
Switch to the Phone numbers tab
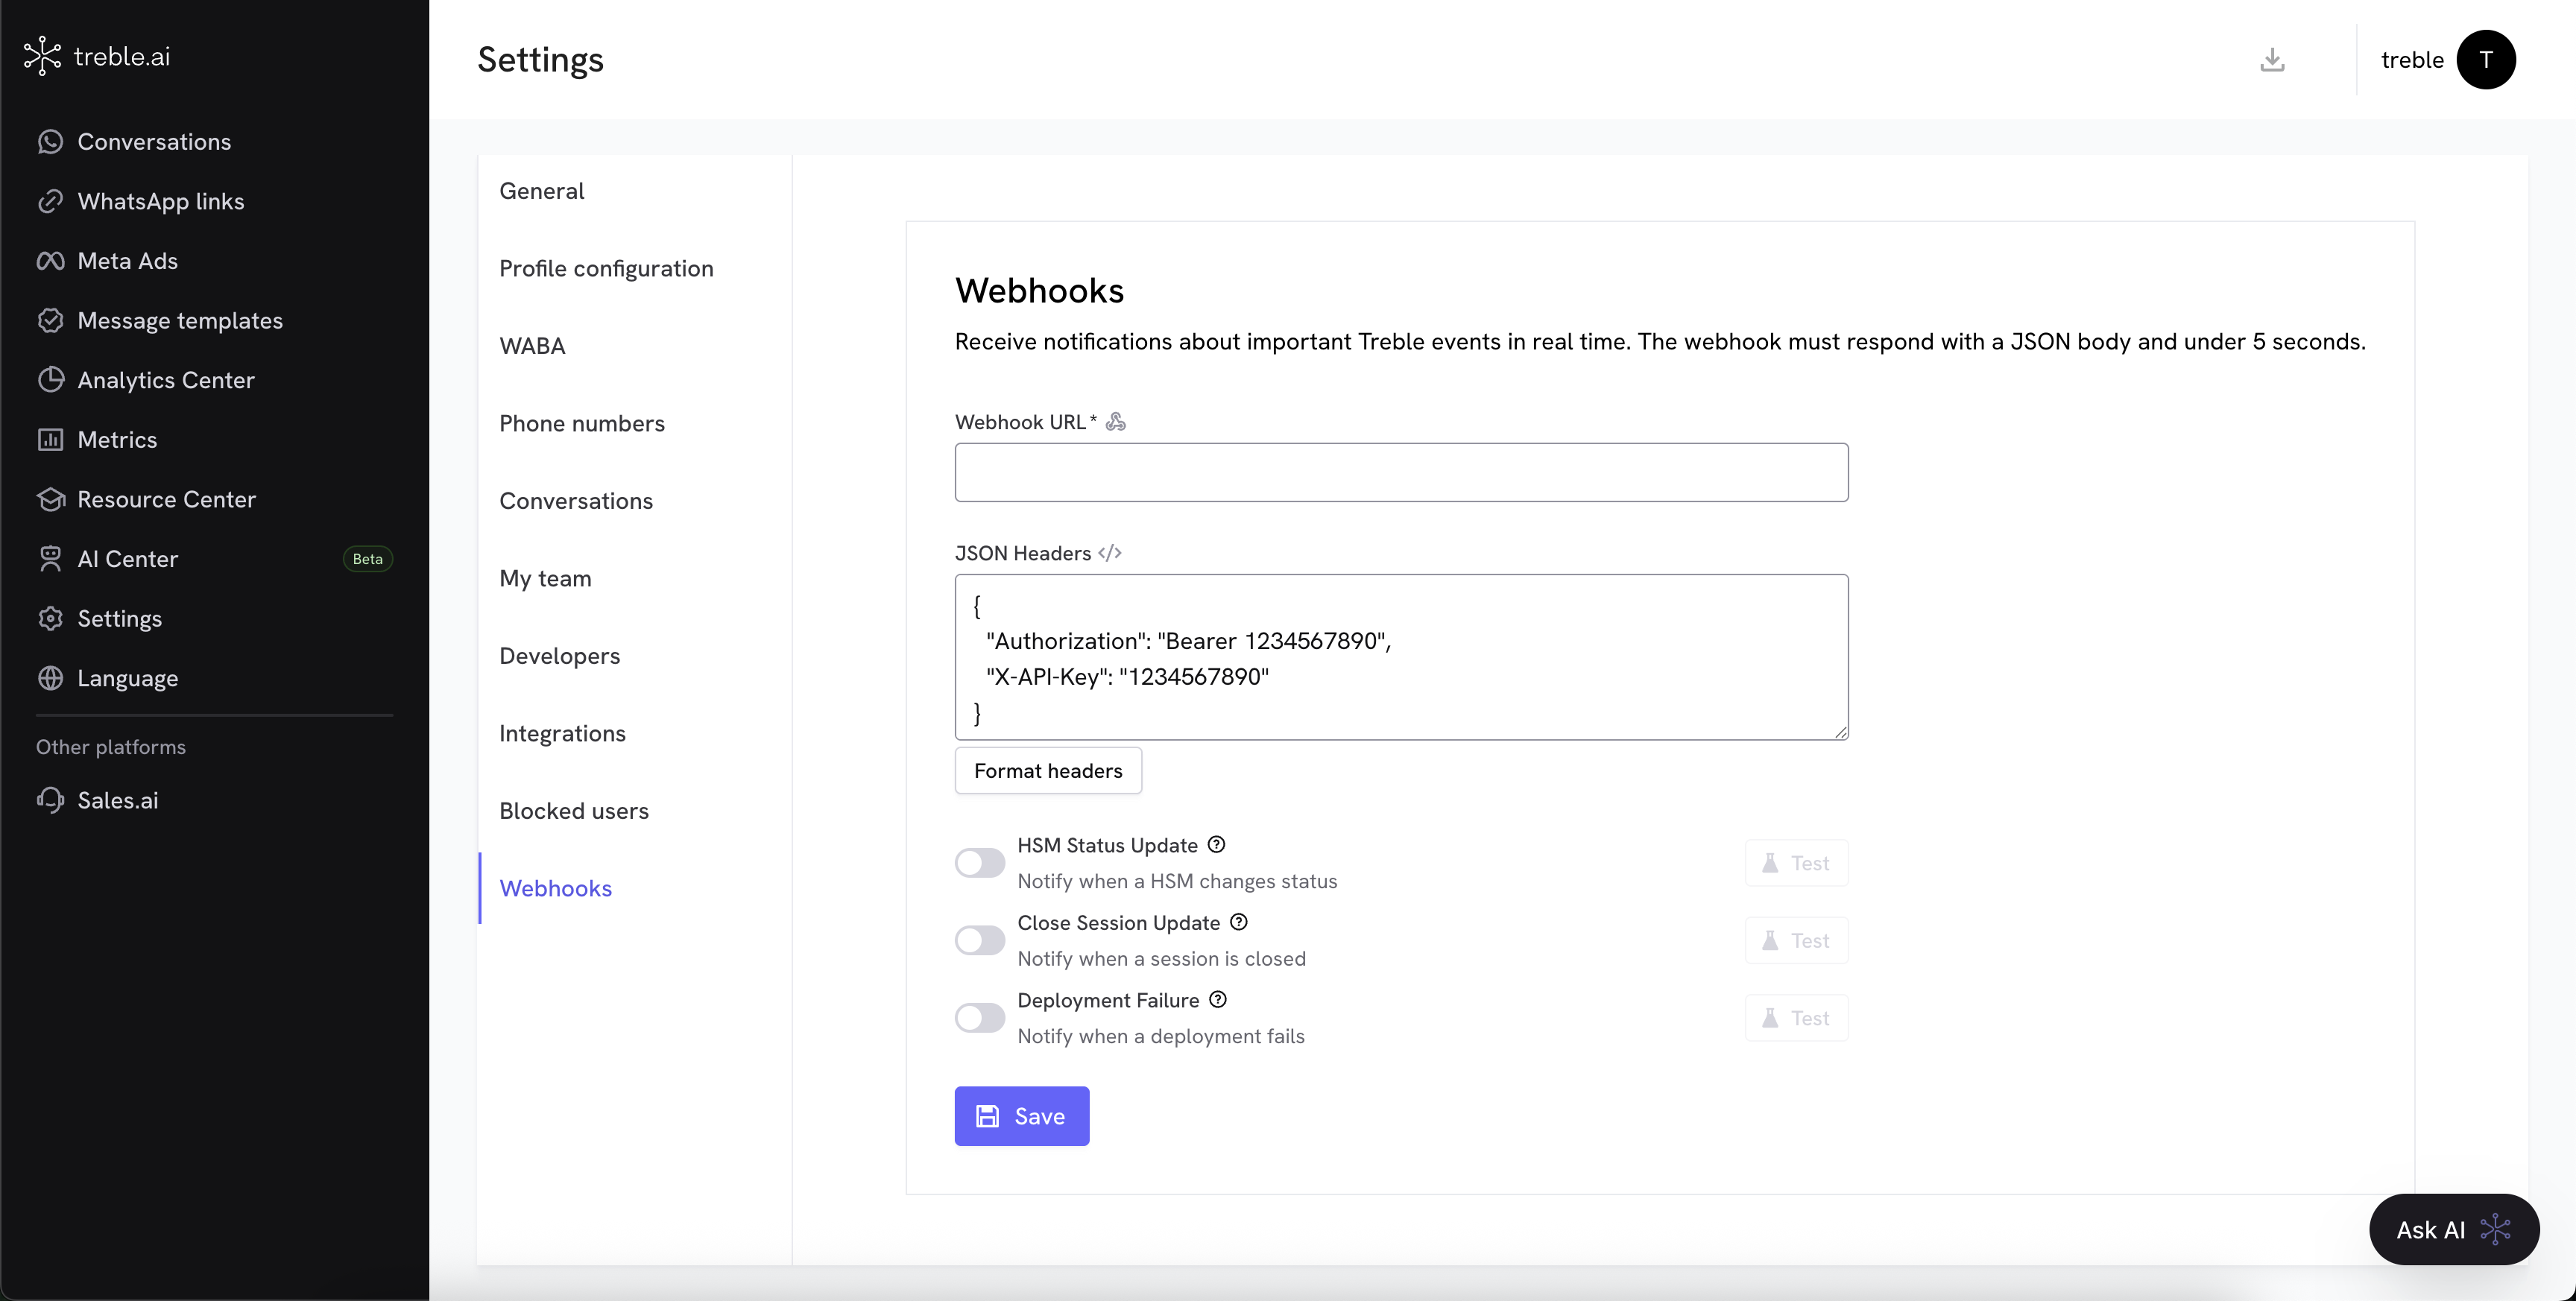pyautogui.click(x=581, y=424)
